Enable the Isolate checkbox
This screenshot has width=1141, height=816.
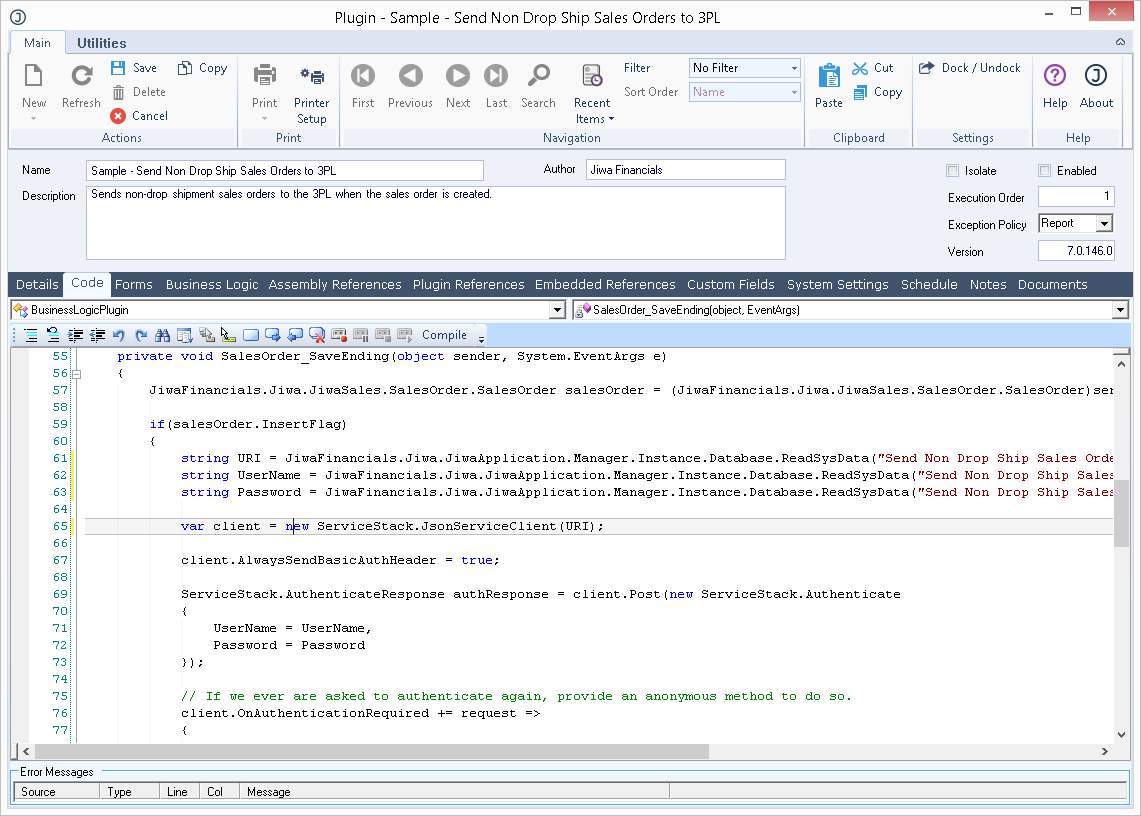pyautogui.click(x=952, y=171)
